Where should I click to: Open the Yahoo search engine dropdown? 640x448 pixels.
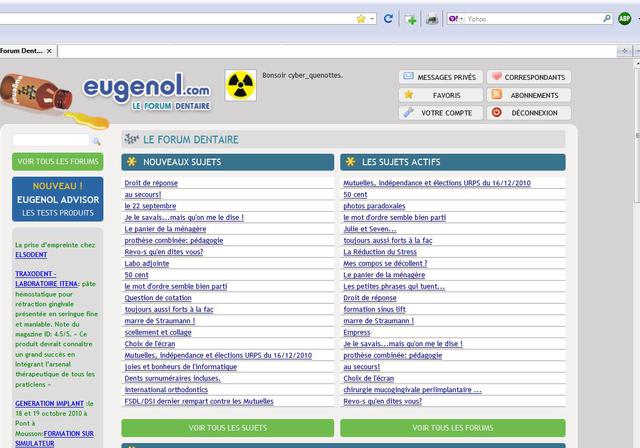tap(457, 19)
